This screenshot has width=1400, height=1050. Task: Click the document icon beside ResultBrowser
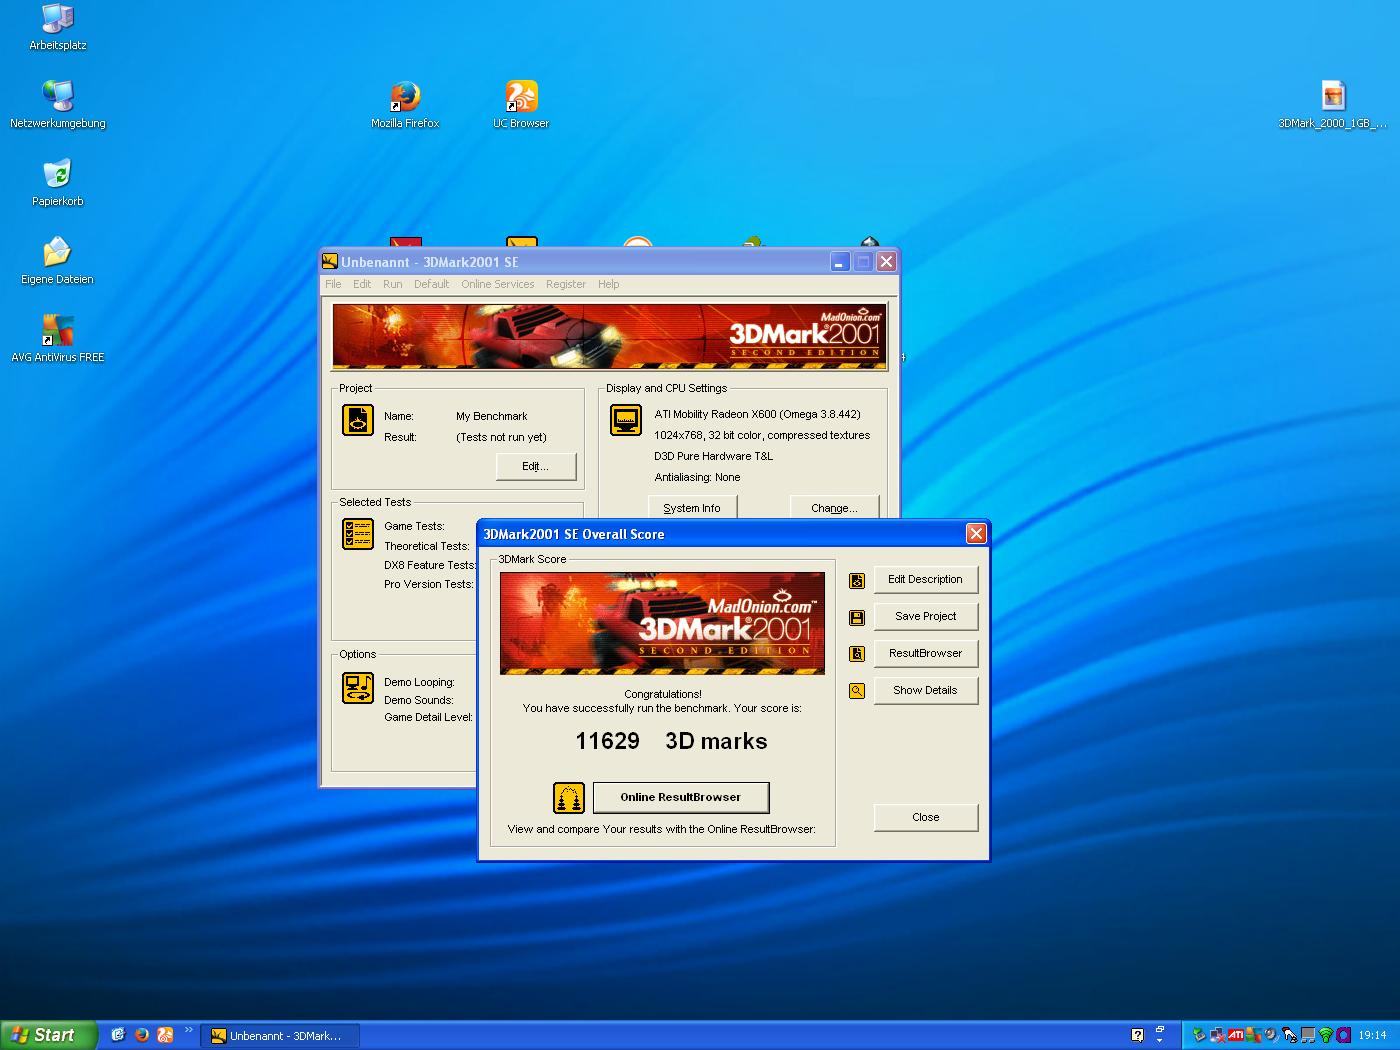(x=857, y=654)
